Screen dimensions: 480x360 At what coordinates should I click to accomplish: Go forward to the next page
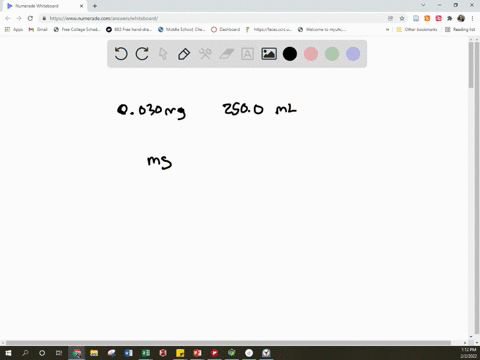pyautogui.click(x=19, y=18)
